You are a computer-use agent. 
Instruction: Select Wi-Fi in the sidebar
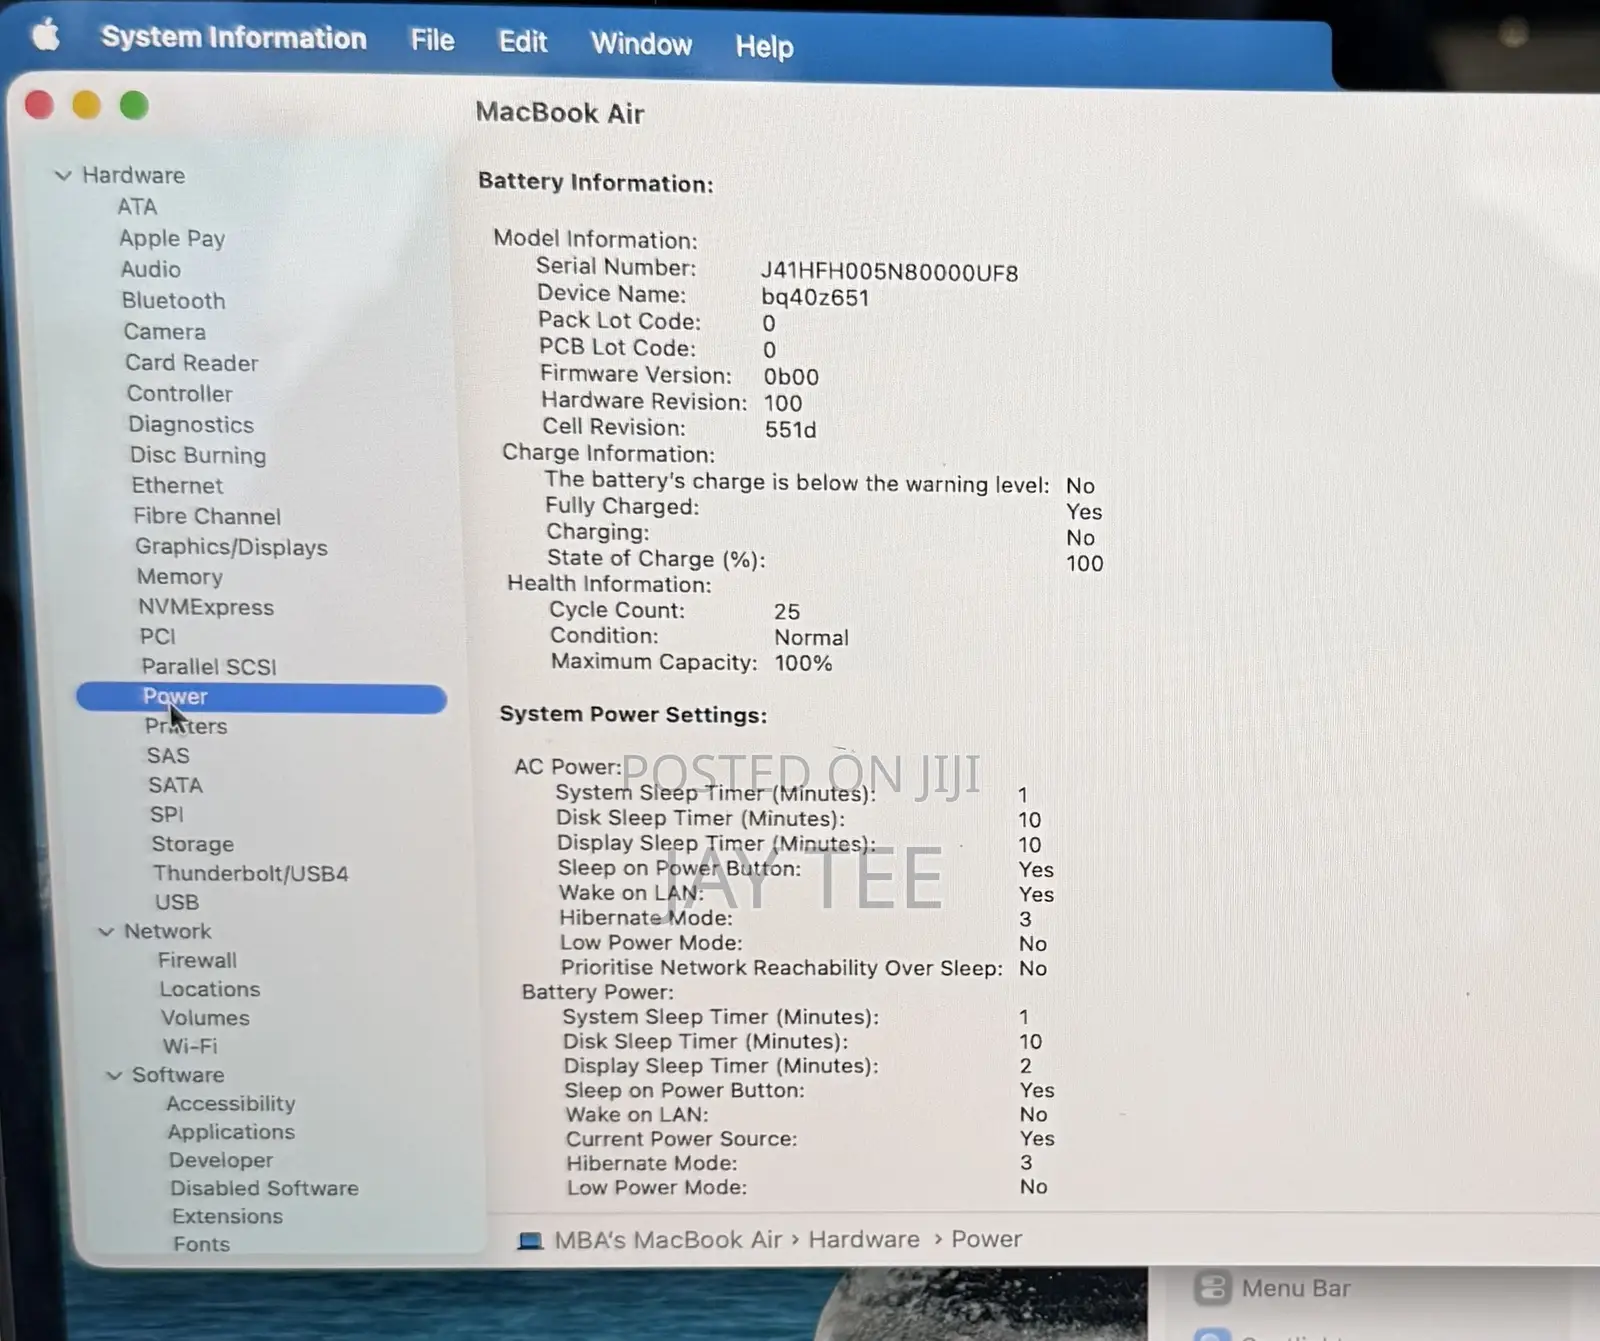190,1046
